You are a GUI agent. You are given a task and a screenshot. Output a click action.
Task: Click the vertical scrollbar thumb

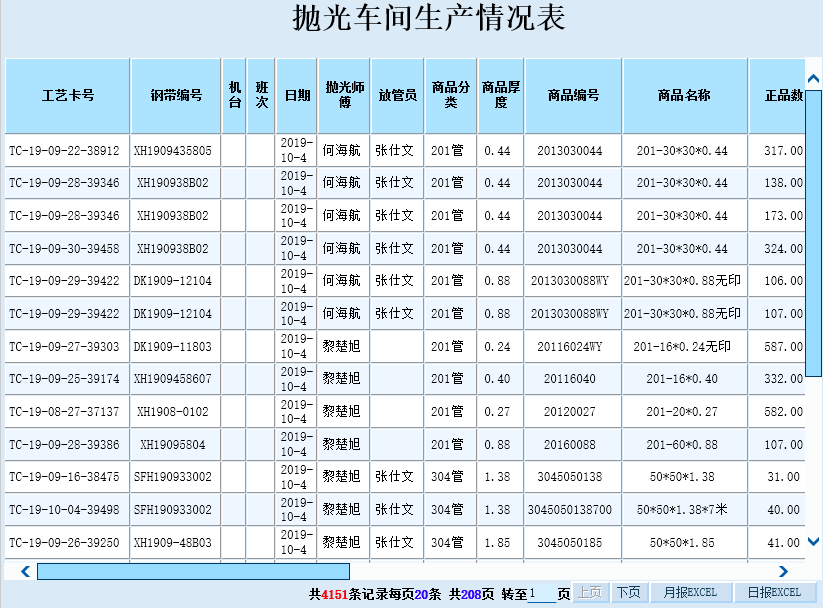click(813, 230)
